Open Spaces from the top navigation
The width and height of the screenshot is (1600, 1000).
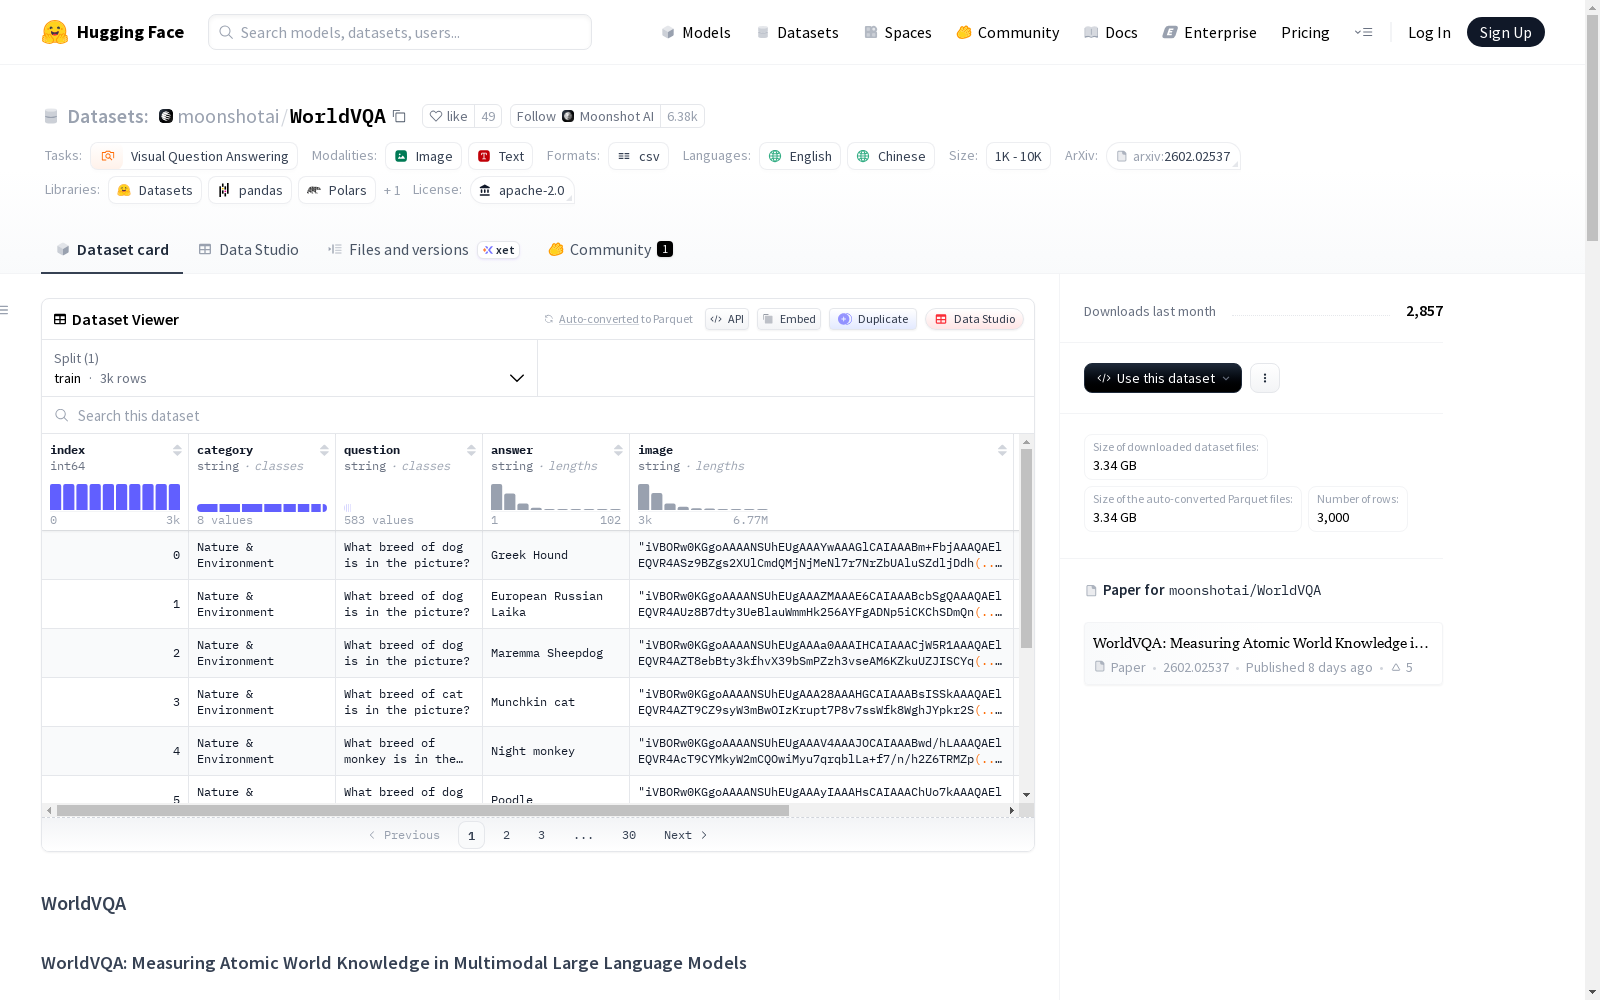click(897, 32)
